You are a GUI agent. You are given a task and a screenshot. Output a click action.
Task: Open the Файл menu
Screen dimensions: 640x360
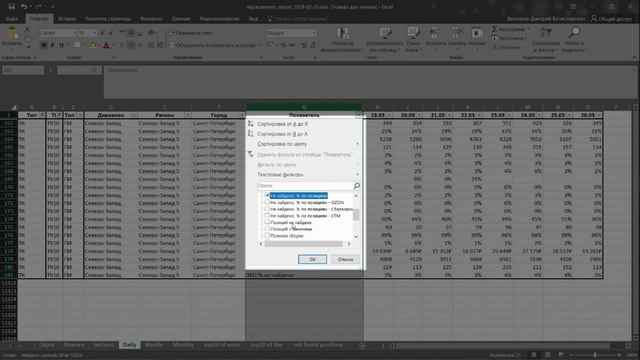[12, 19]
